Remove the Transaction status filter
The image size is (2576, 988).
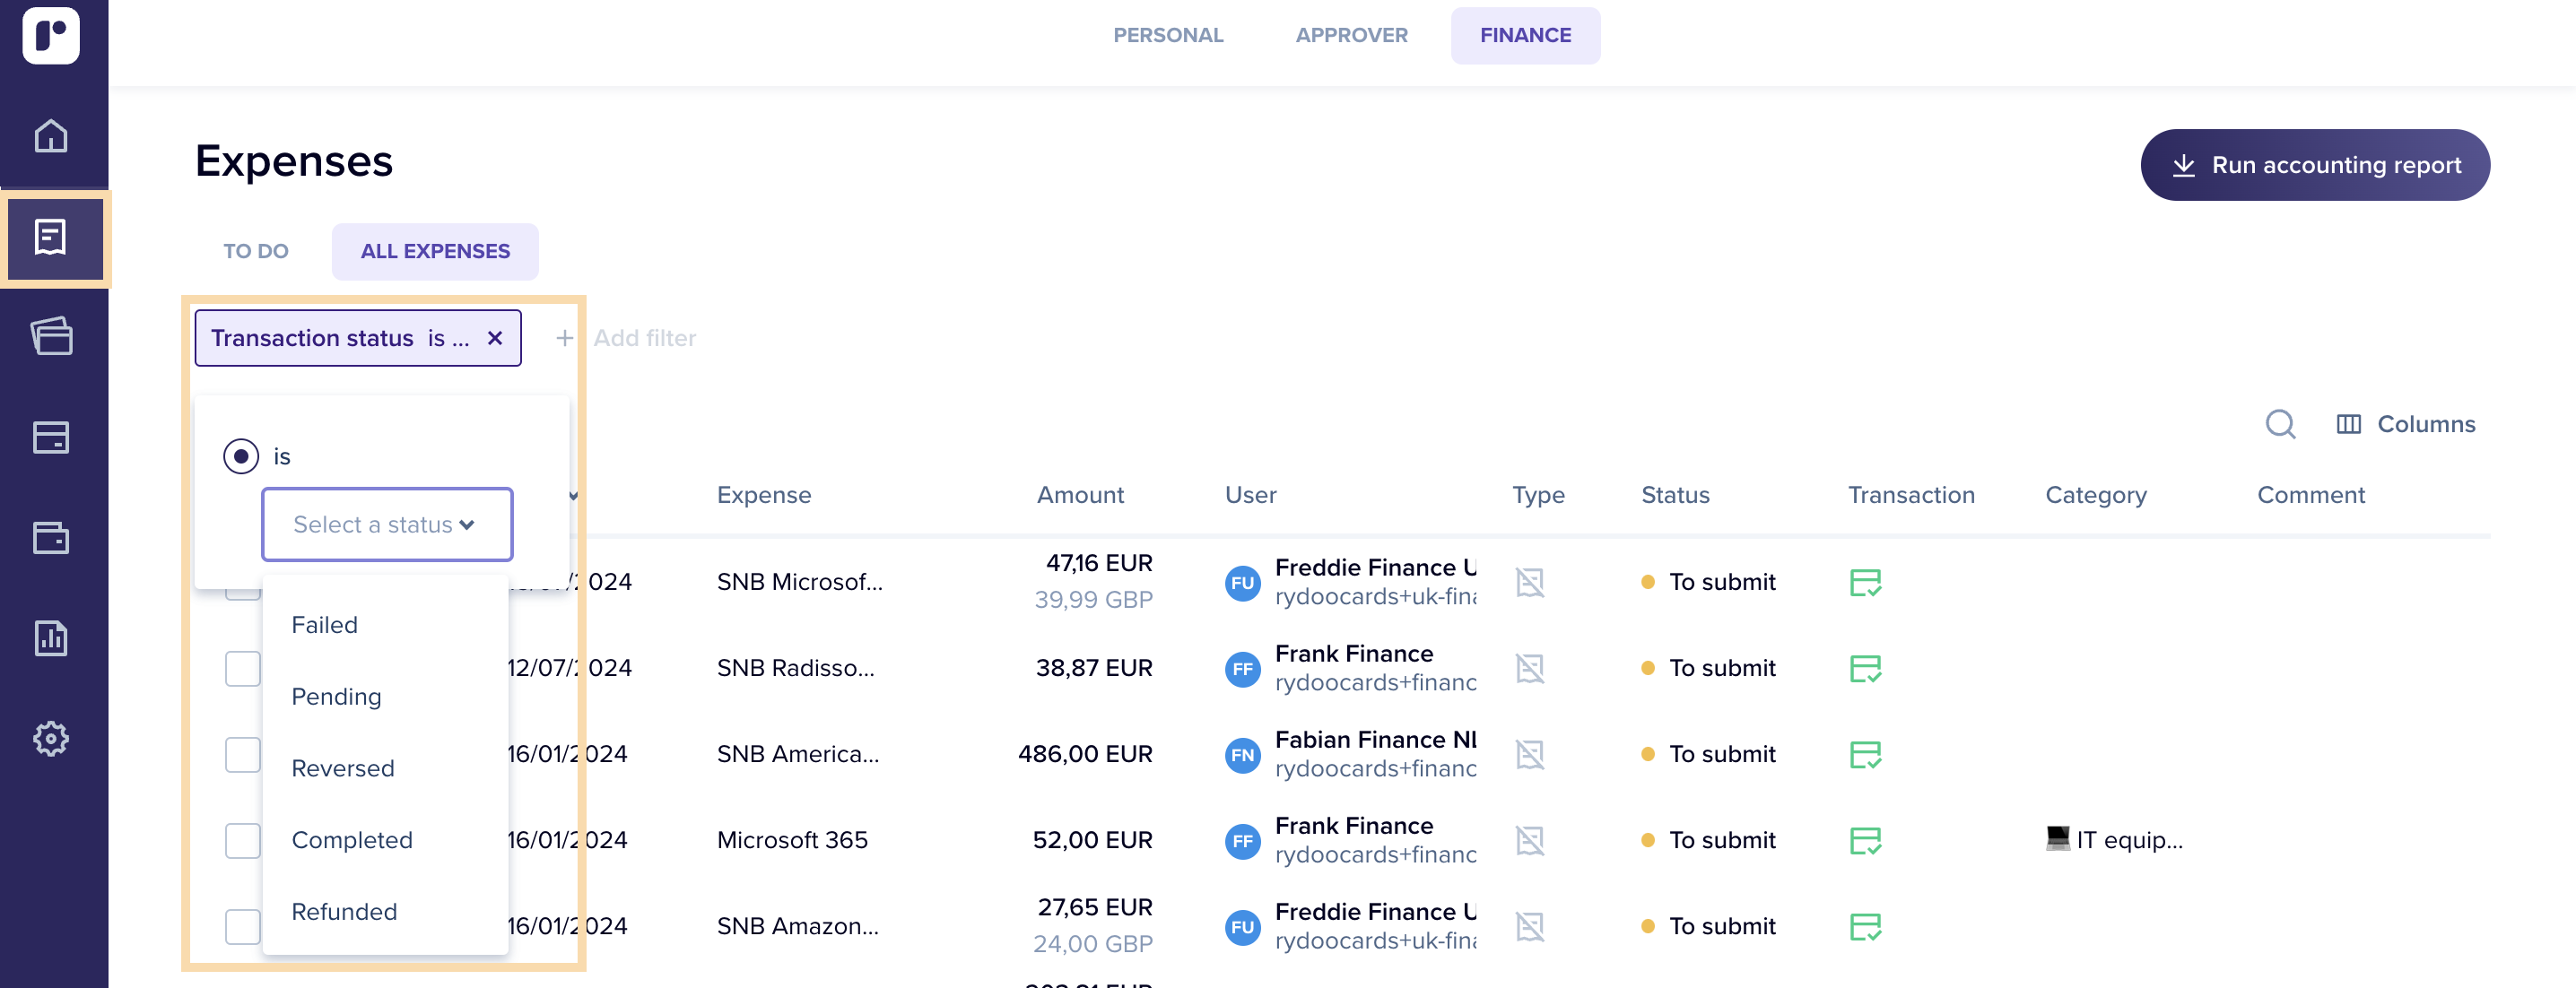point(495,338)
